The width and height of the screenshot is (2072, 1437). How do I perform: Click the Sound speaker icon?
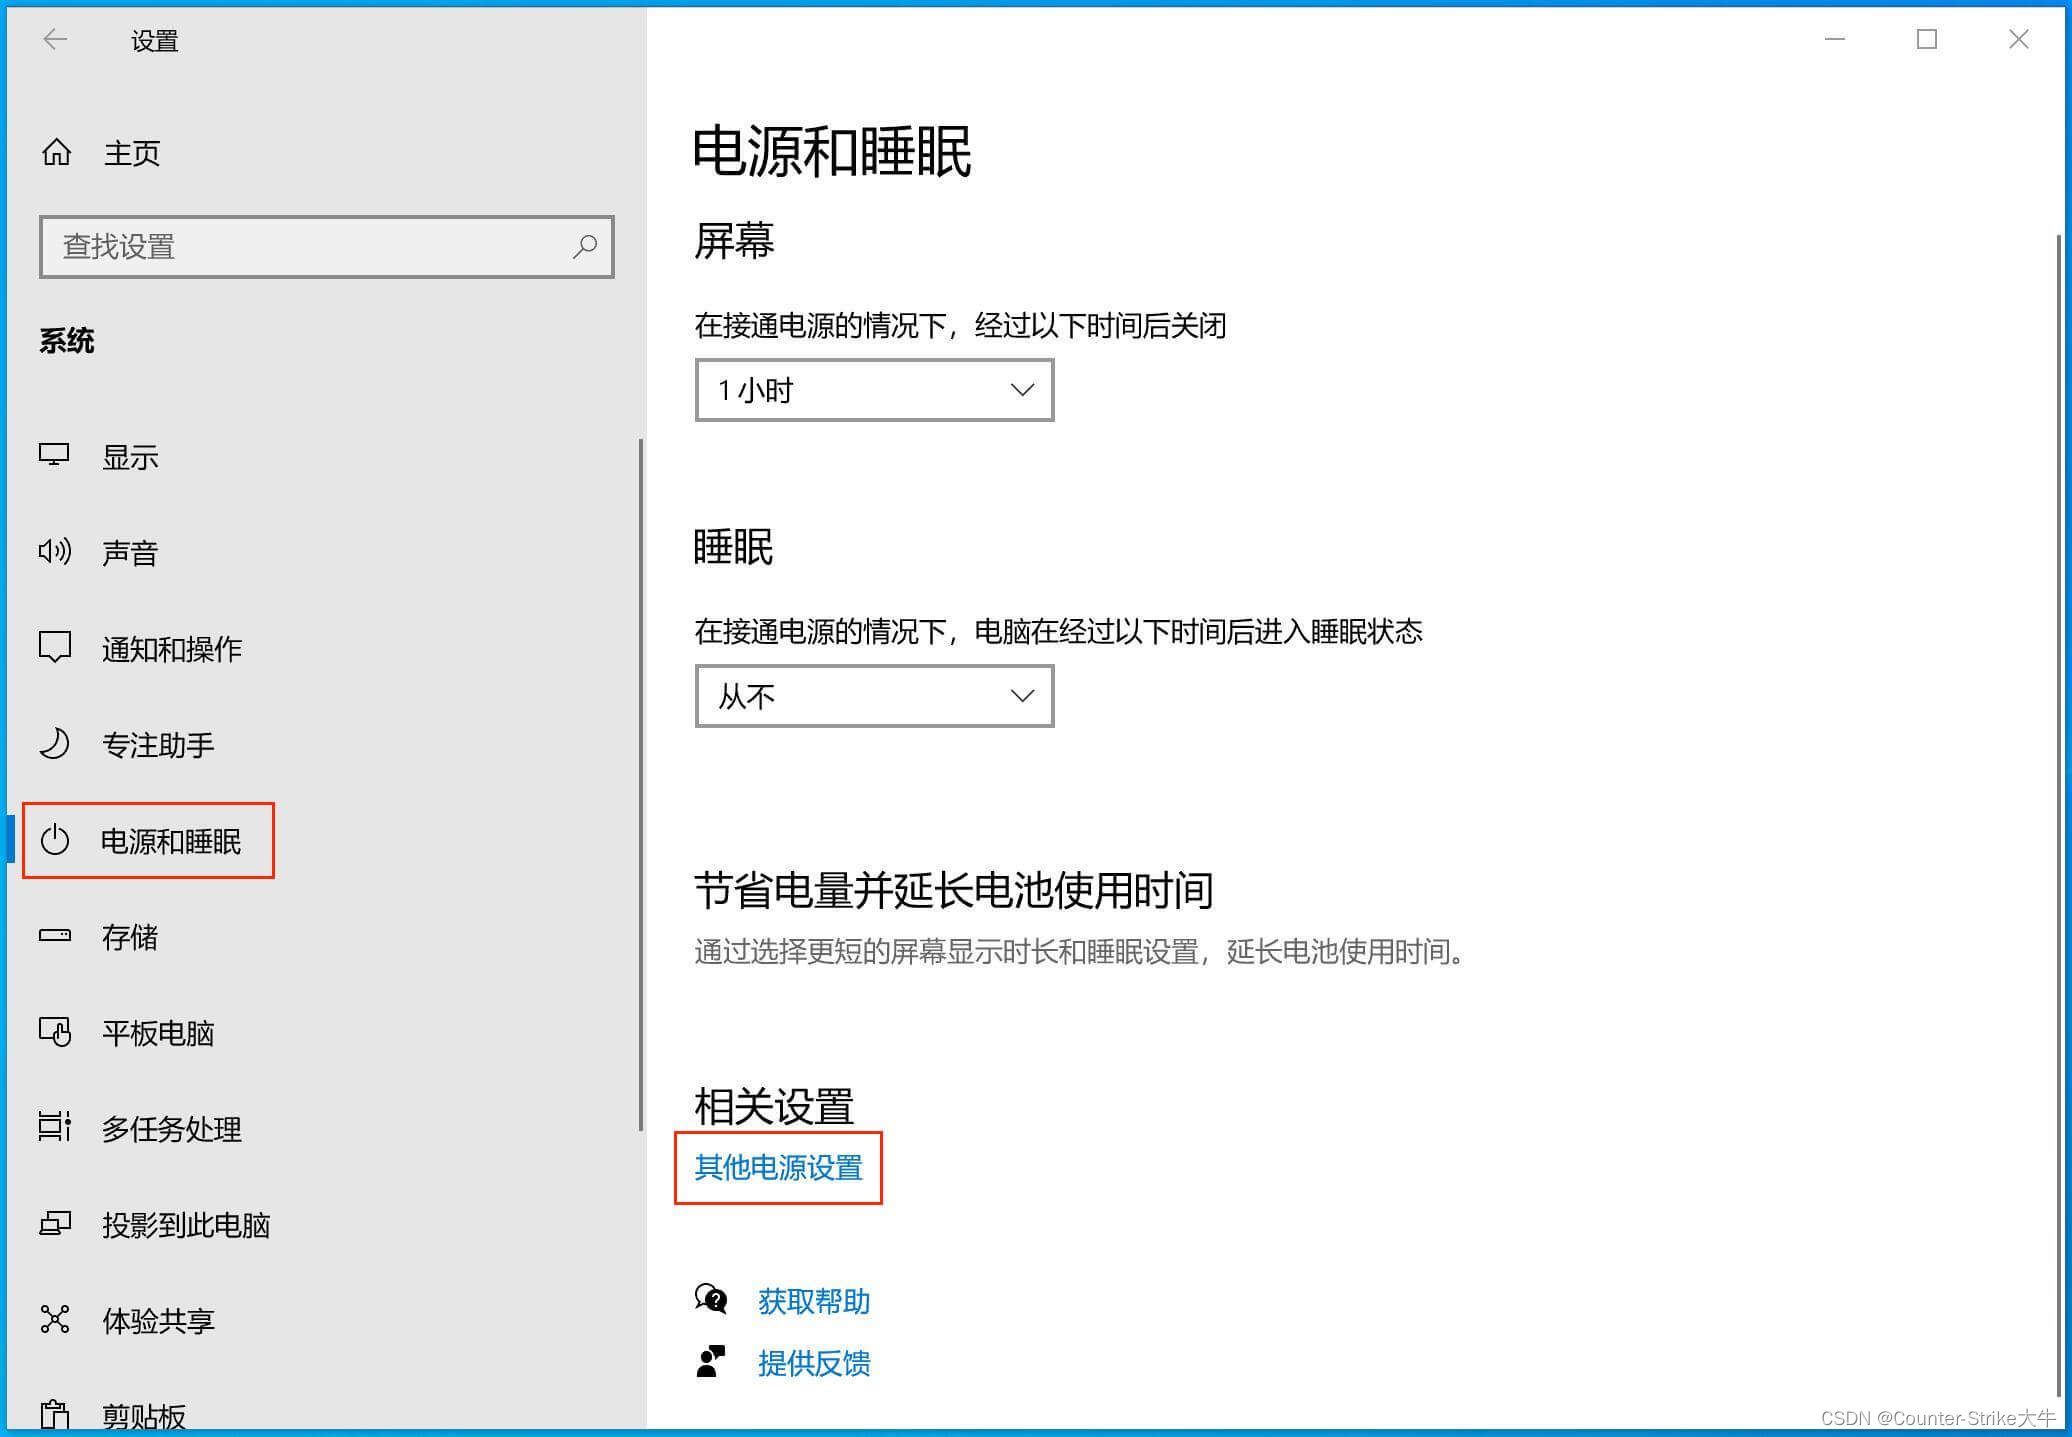[x=54, y=552]
